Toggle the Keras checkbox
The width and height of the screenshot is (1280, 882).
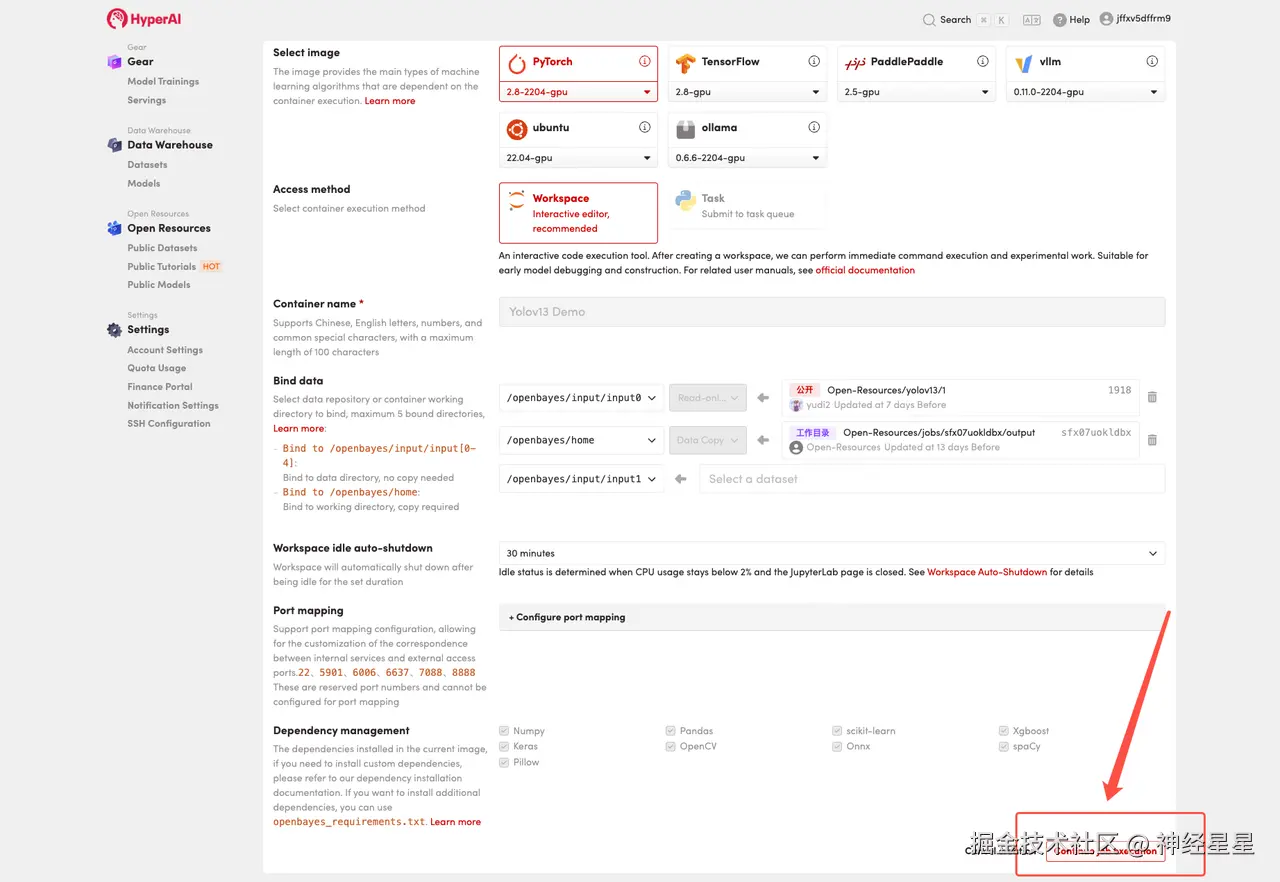pyautogui.click(x=504, y=746)
